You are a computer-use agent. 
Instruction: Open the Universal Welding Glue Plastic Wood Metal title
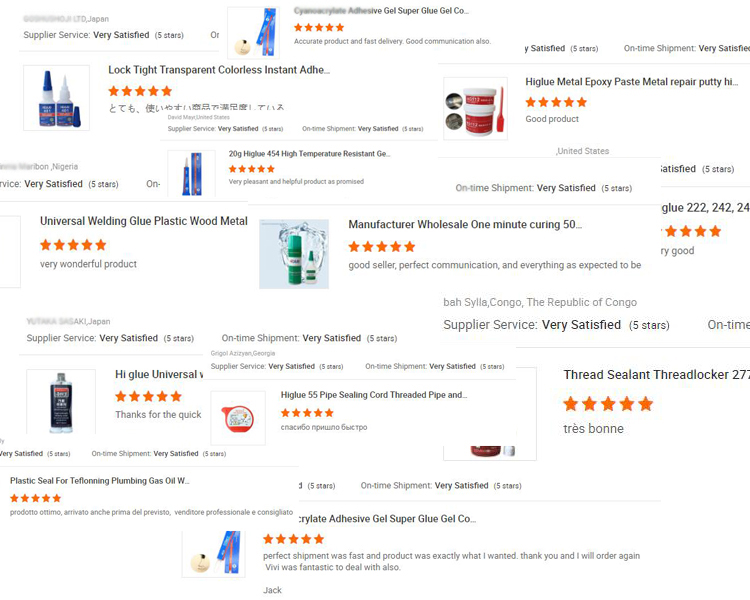(143, 221)
